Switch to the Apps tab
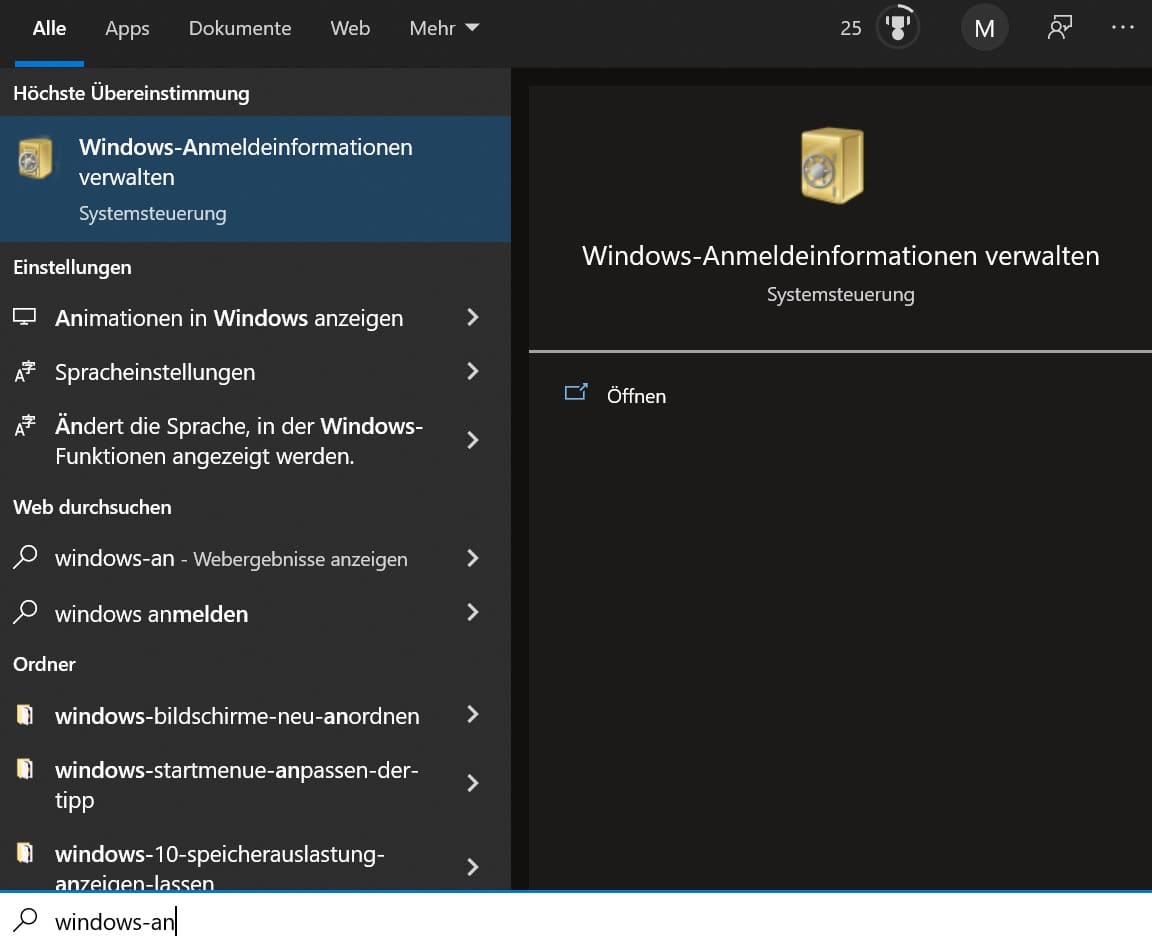The width and height of the screenshot is (1152, 952). [127, 28]
